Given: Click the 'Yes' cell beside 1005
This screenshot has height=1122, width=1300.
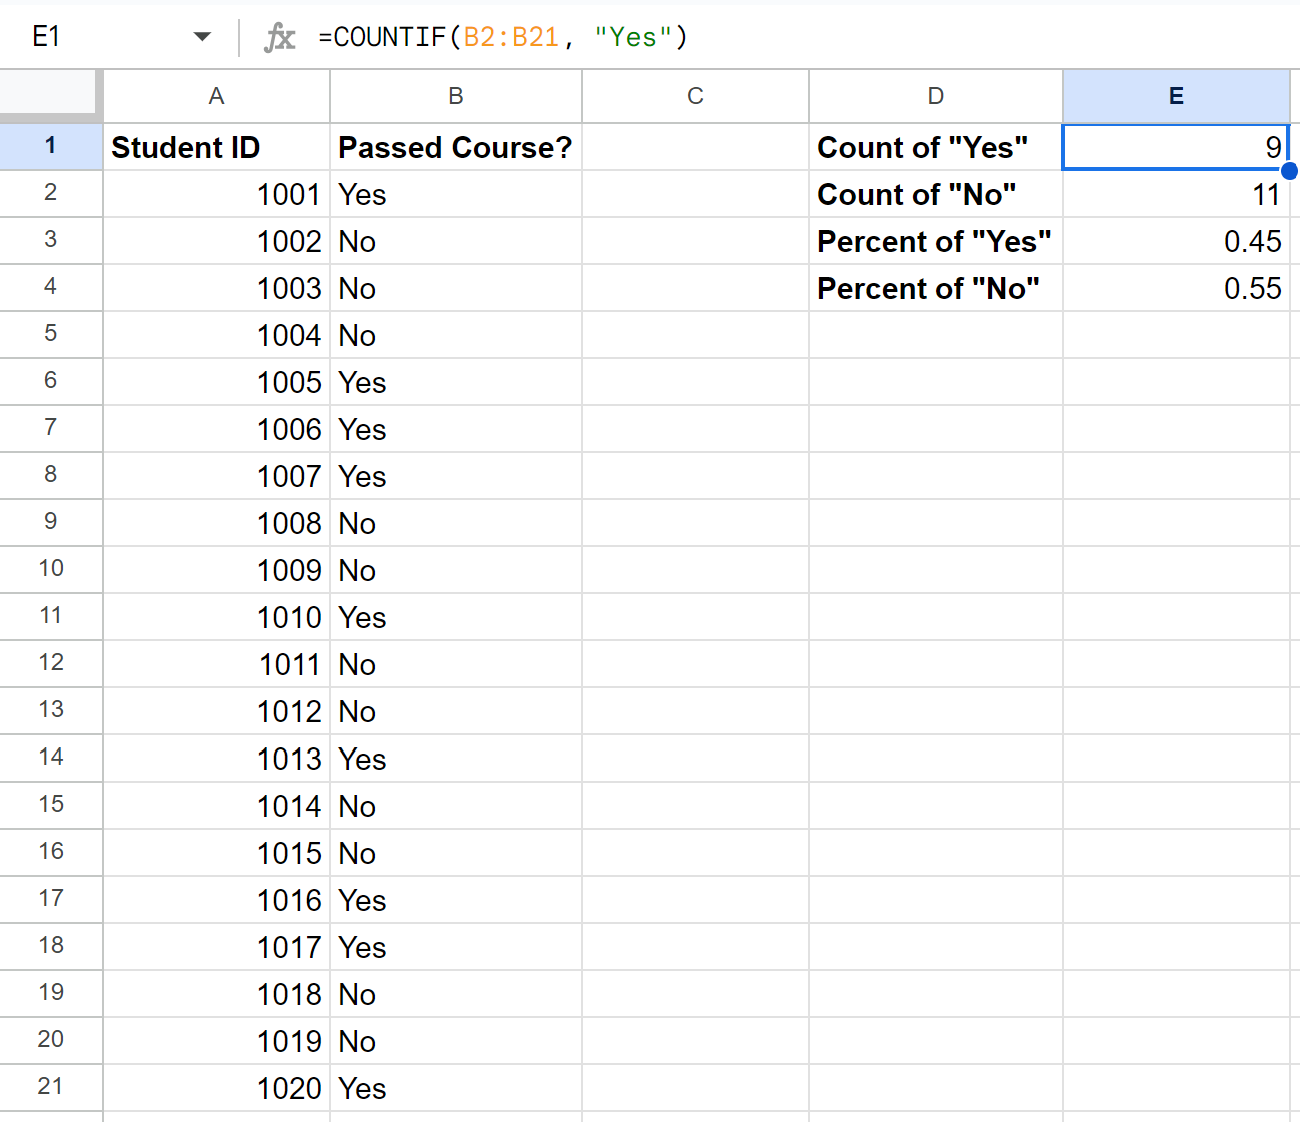Looking at the screenshot, I should coord(456,382).
